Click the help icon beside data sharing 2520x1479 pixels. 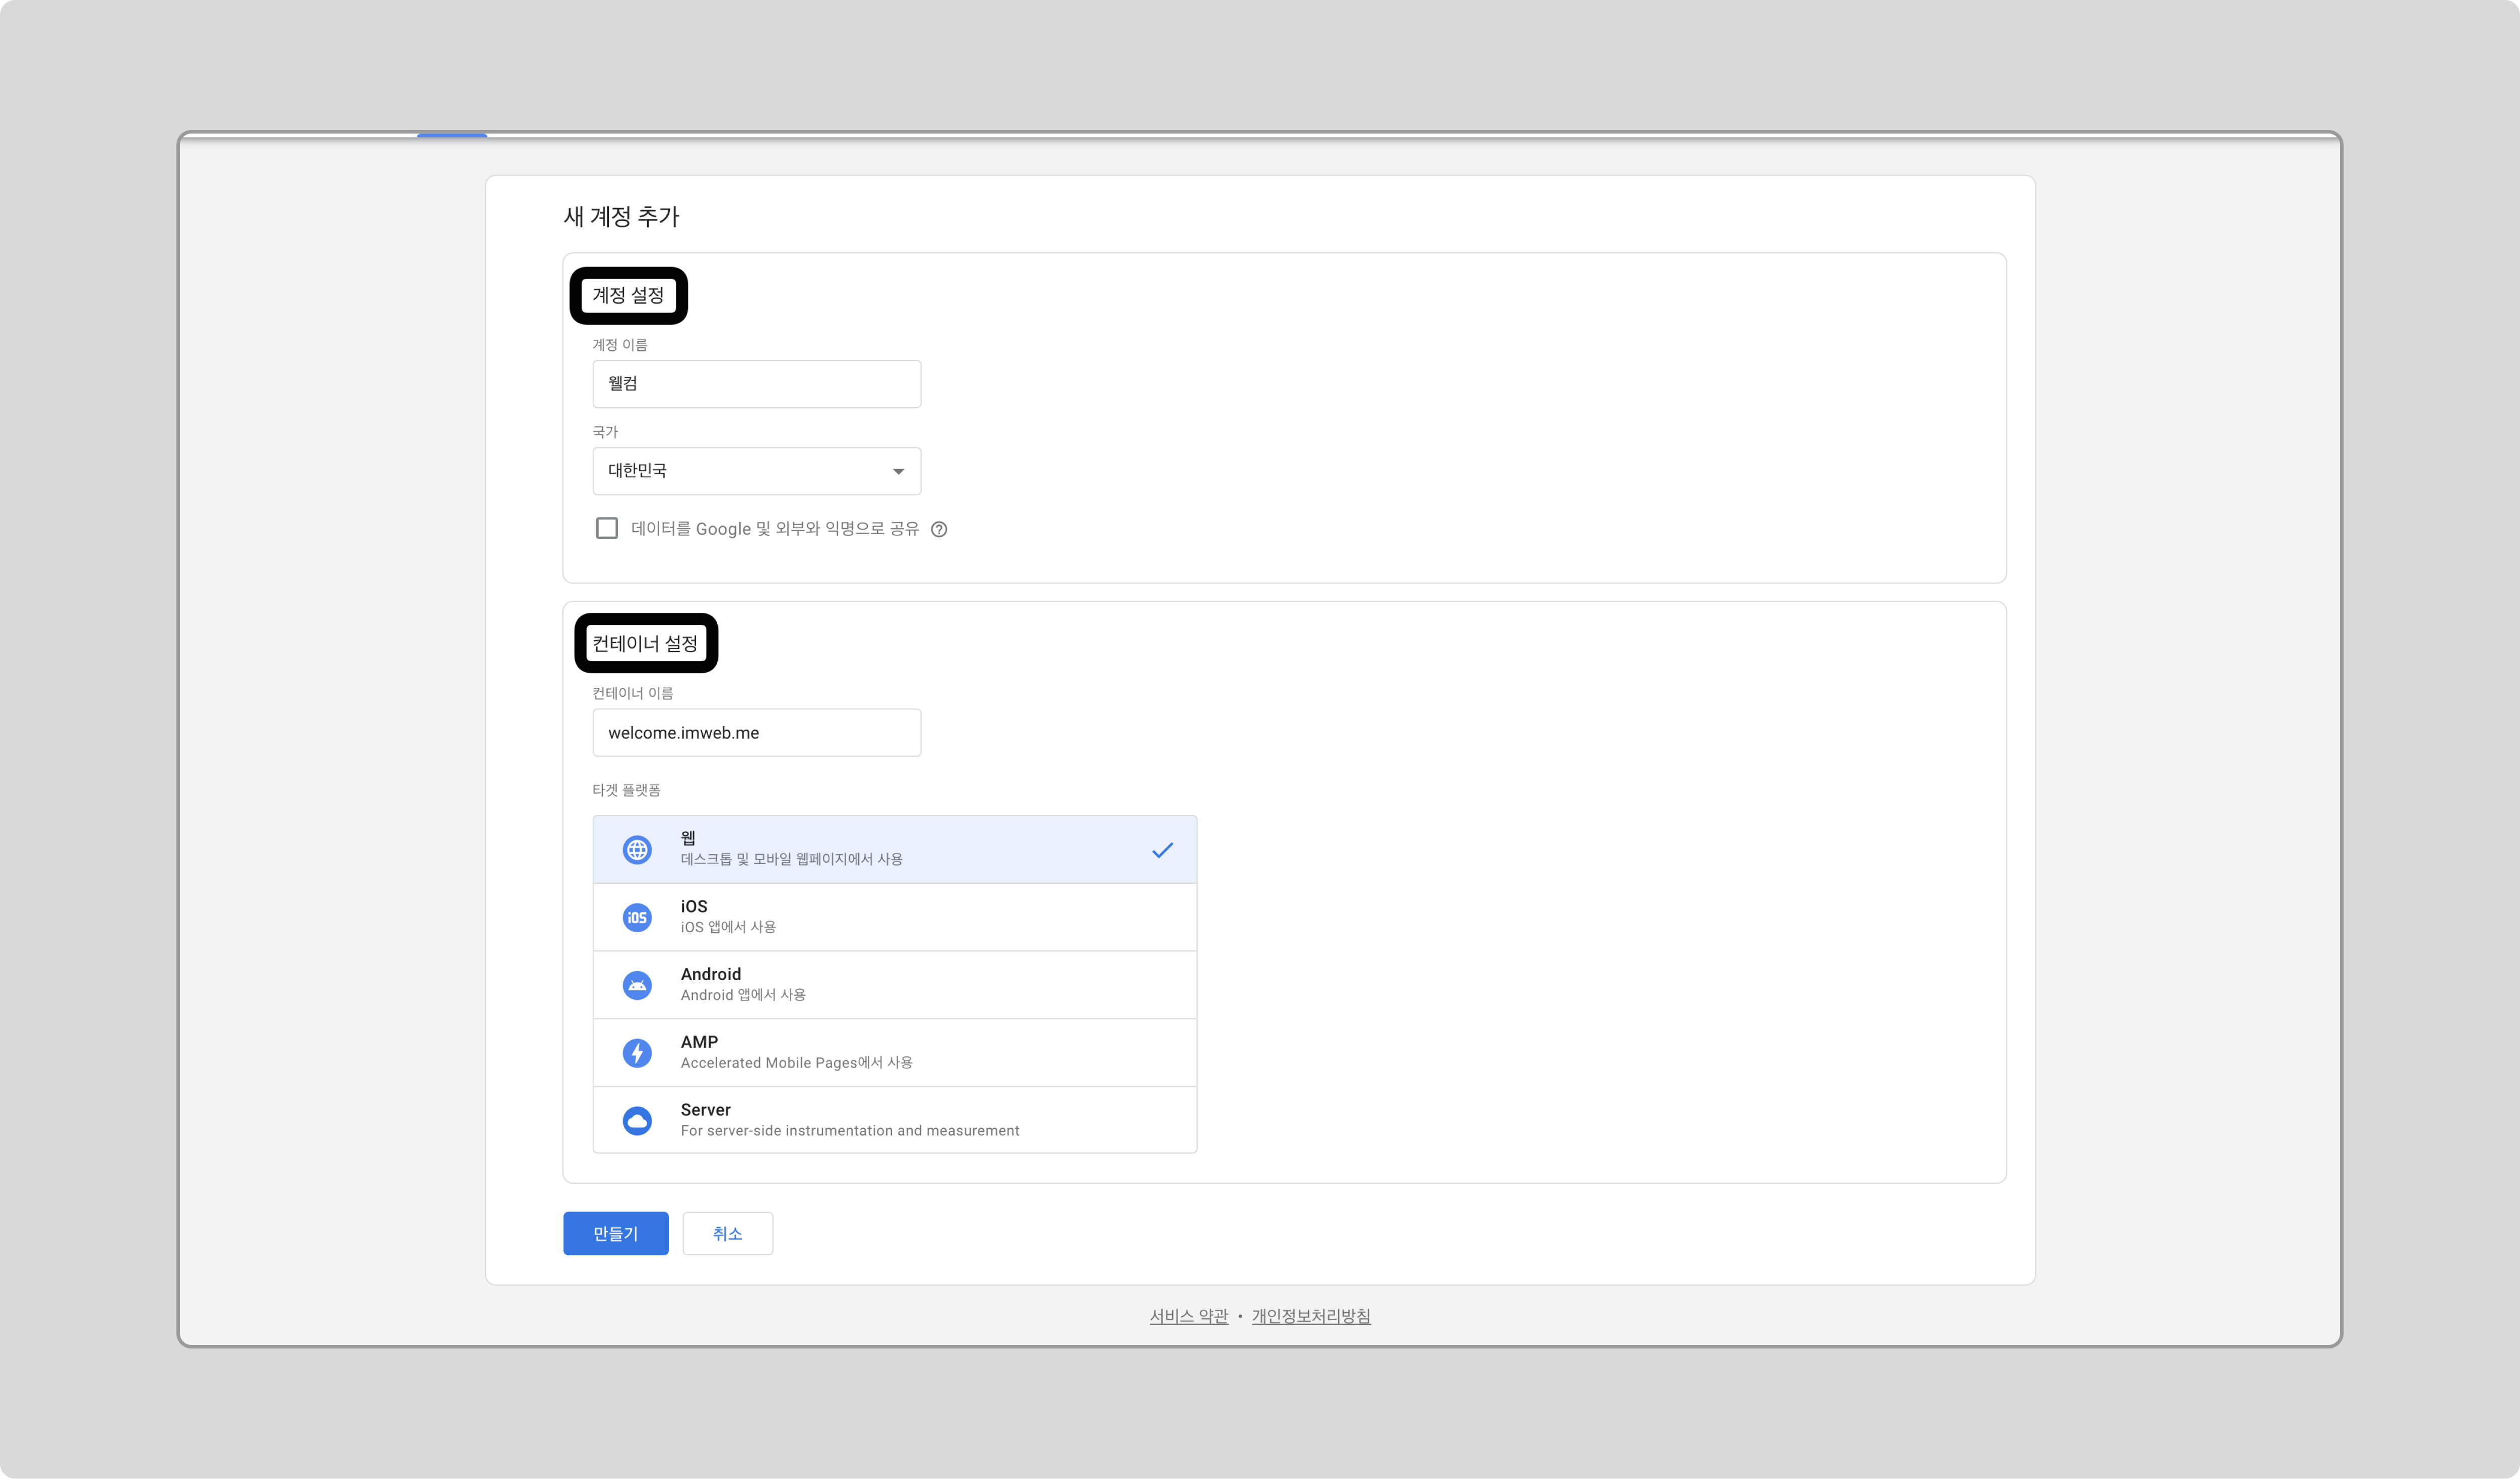[939, 530]
